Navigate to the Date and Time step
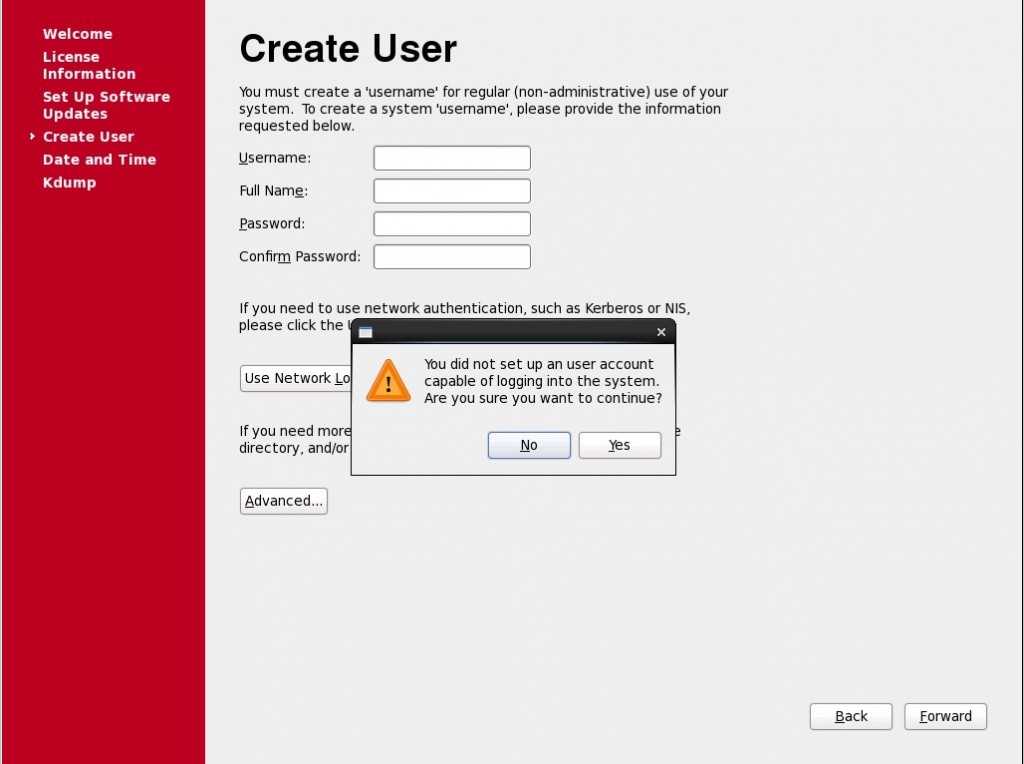This screenshot has height=764, width=1024. pyautogui.click(x=99, y=159)
